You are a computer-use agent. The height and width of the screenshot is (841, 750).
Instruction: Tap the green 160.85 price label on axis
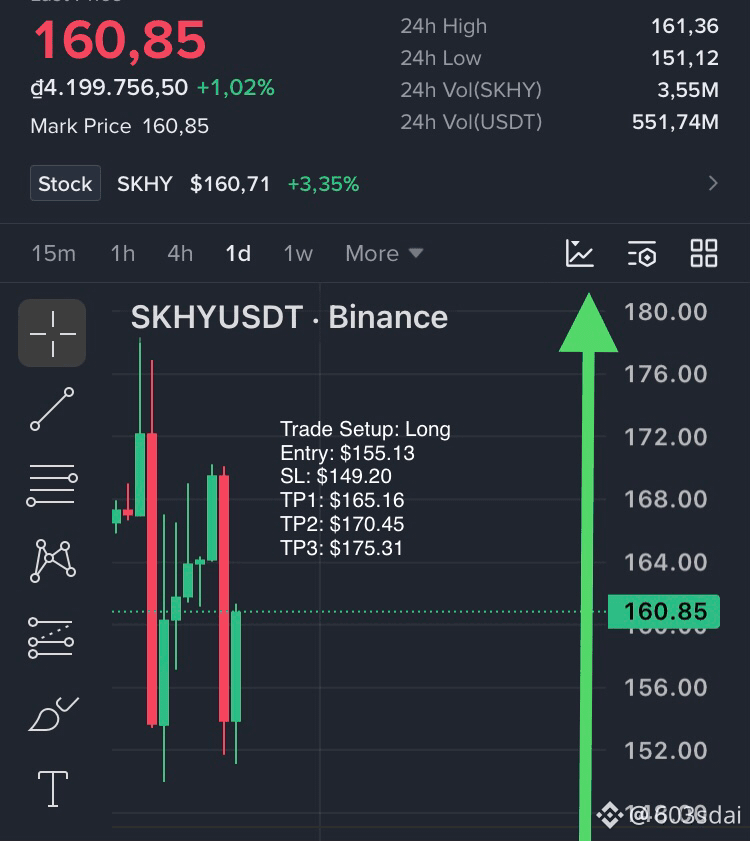coord(664,611)
